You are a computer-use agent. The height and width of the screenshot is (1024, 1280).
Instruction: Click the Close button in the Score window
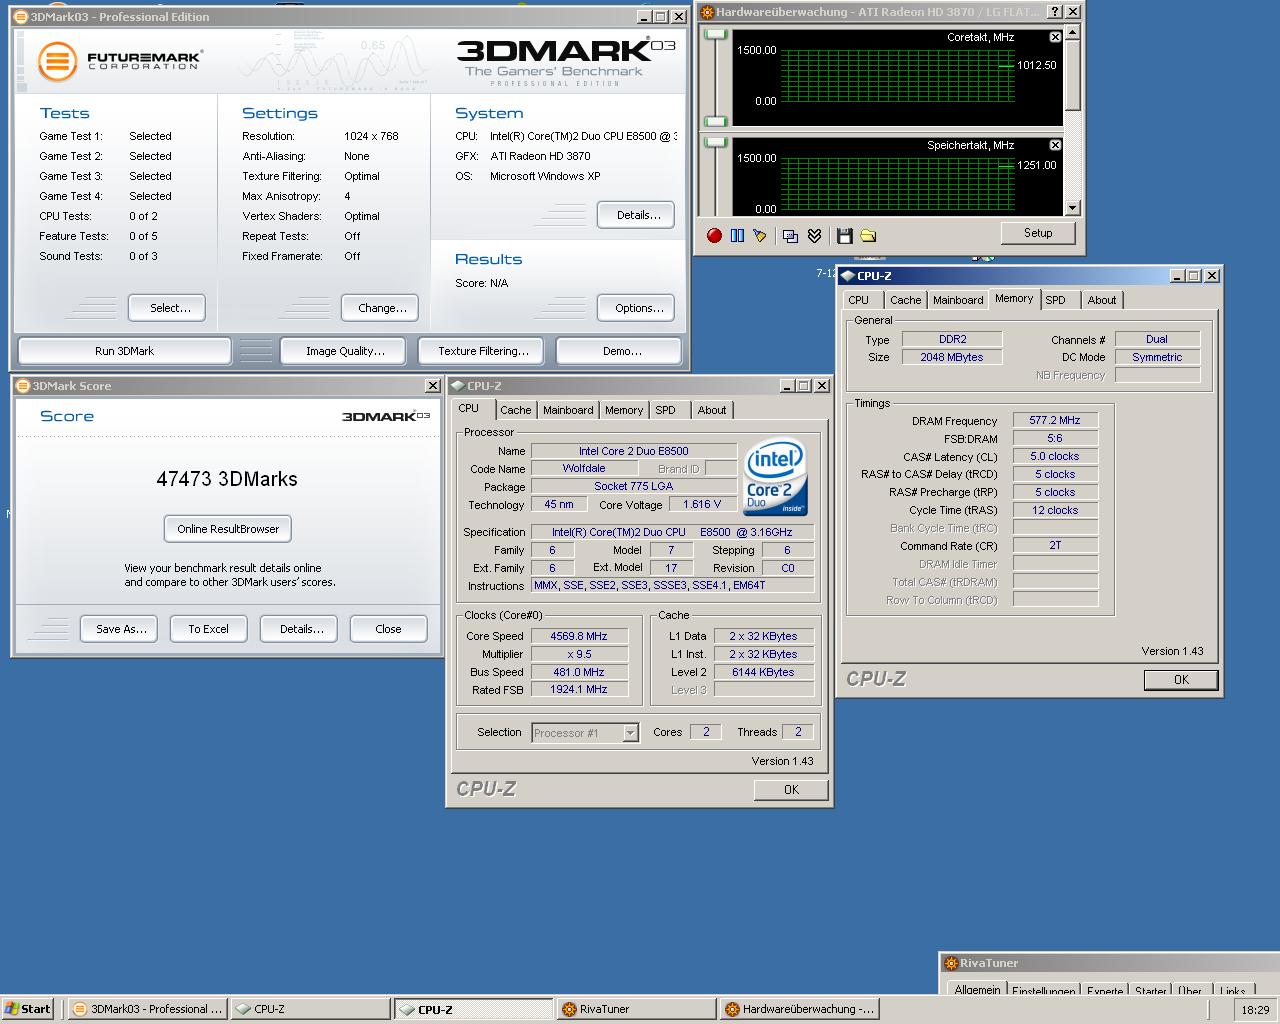388,629
